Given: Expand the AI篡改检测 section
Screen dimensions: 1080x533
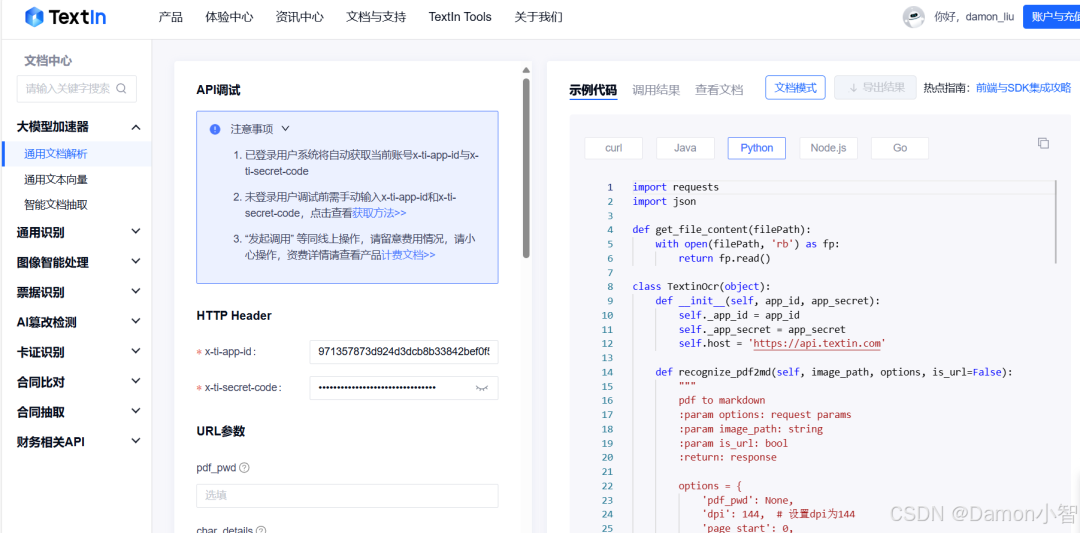Looking at the screenshot, I should click(136, 322).
